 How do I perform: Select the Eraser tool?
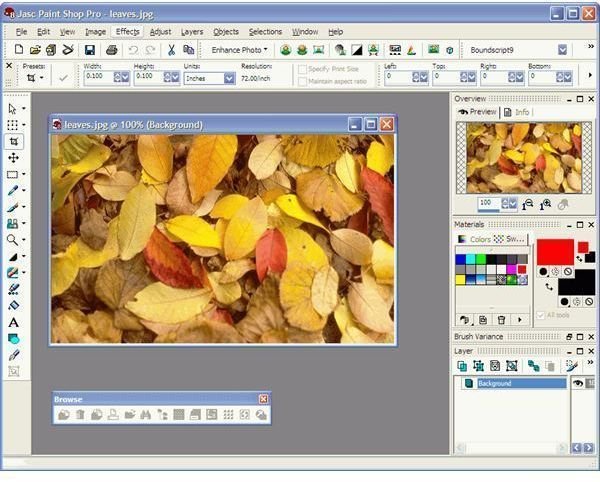pyautogui.click(x=13, y=305)
